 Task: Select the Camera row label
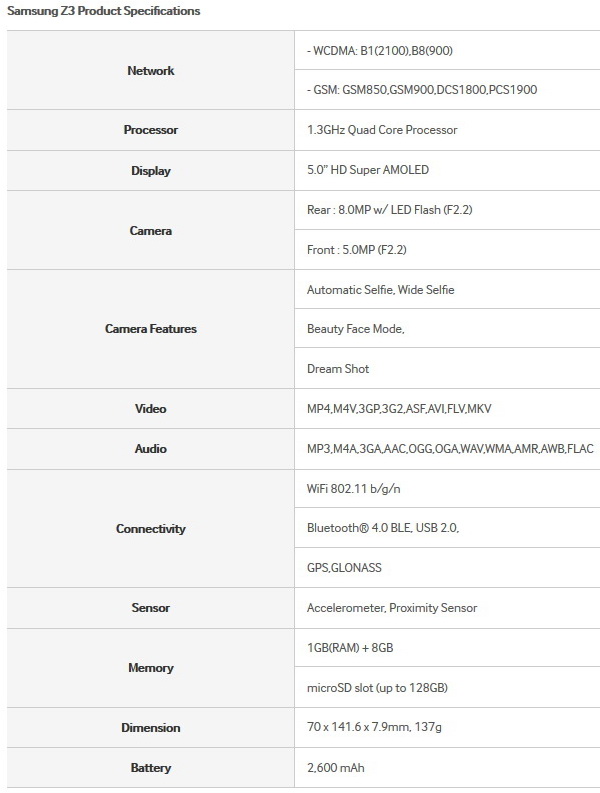pos(150,230)
